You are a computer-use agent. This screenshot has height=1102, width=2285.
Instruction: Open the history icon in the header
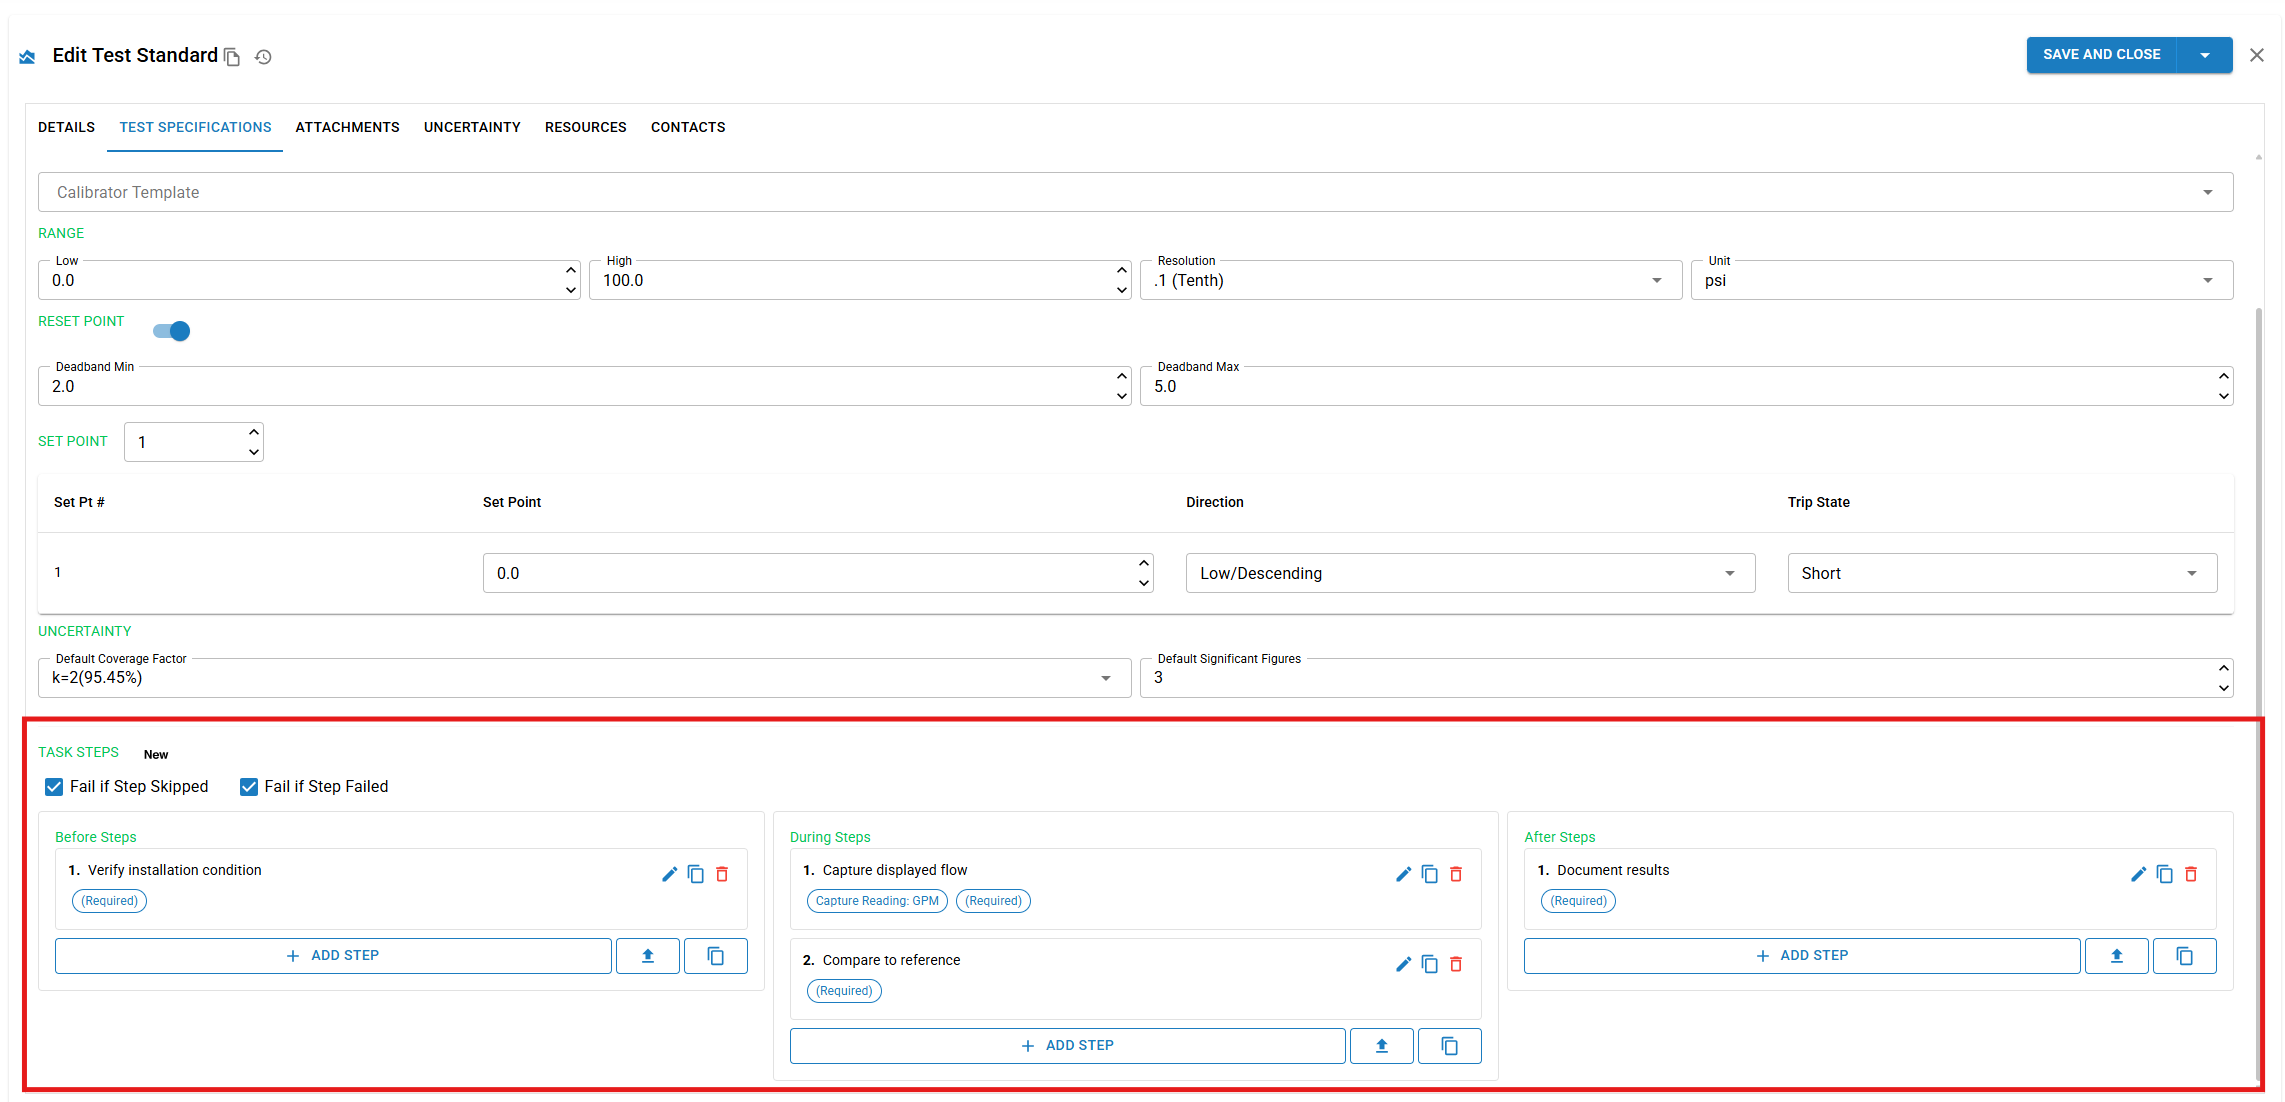click(x=263, y=57)
